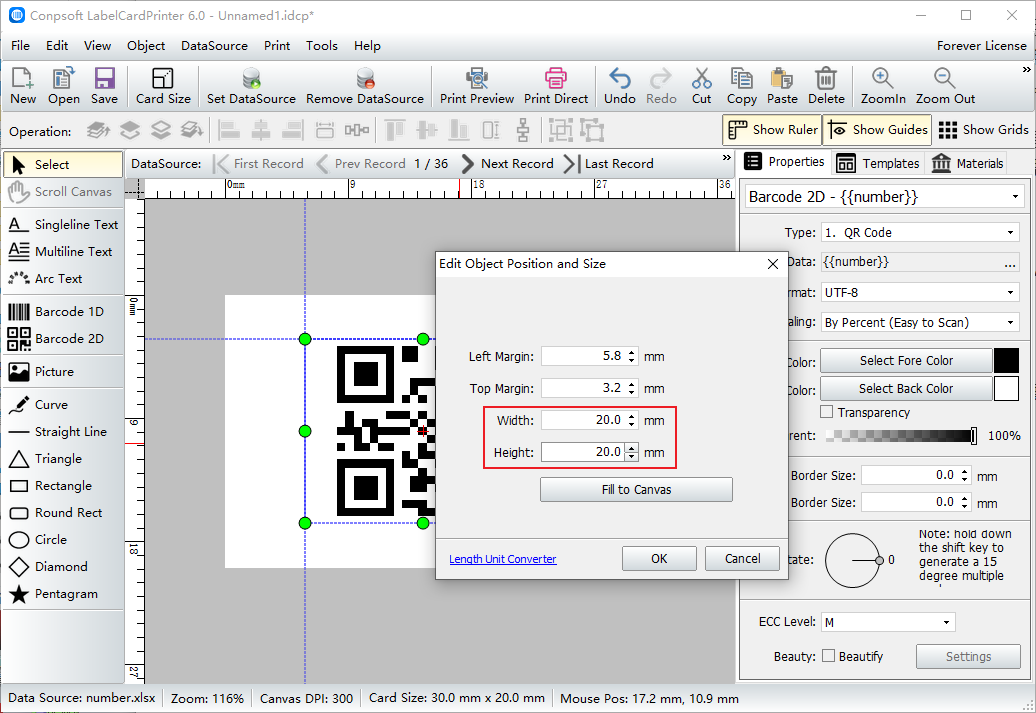Click Remove DataSource in the toolbar

(365, 86)
